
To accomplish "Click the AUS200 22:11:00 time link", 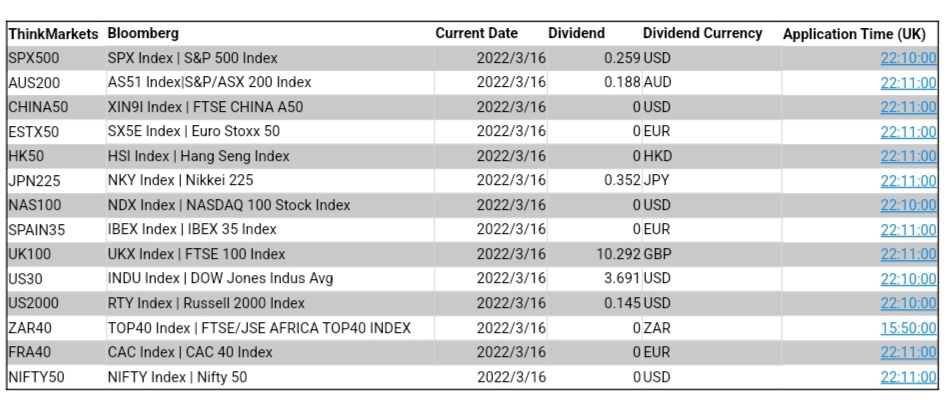I will point(908,82).
